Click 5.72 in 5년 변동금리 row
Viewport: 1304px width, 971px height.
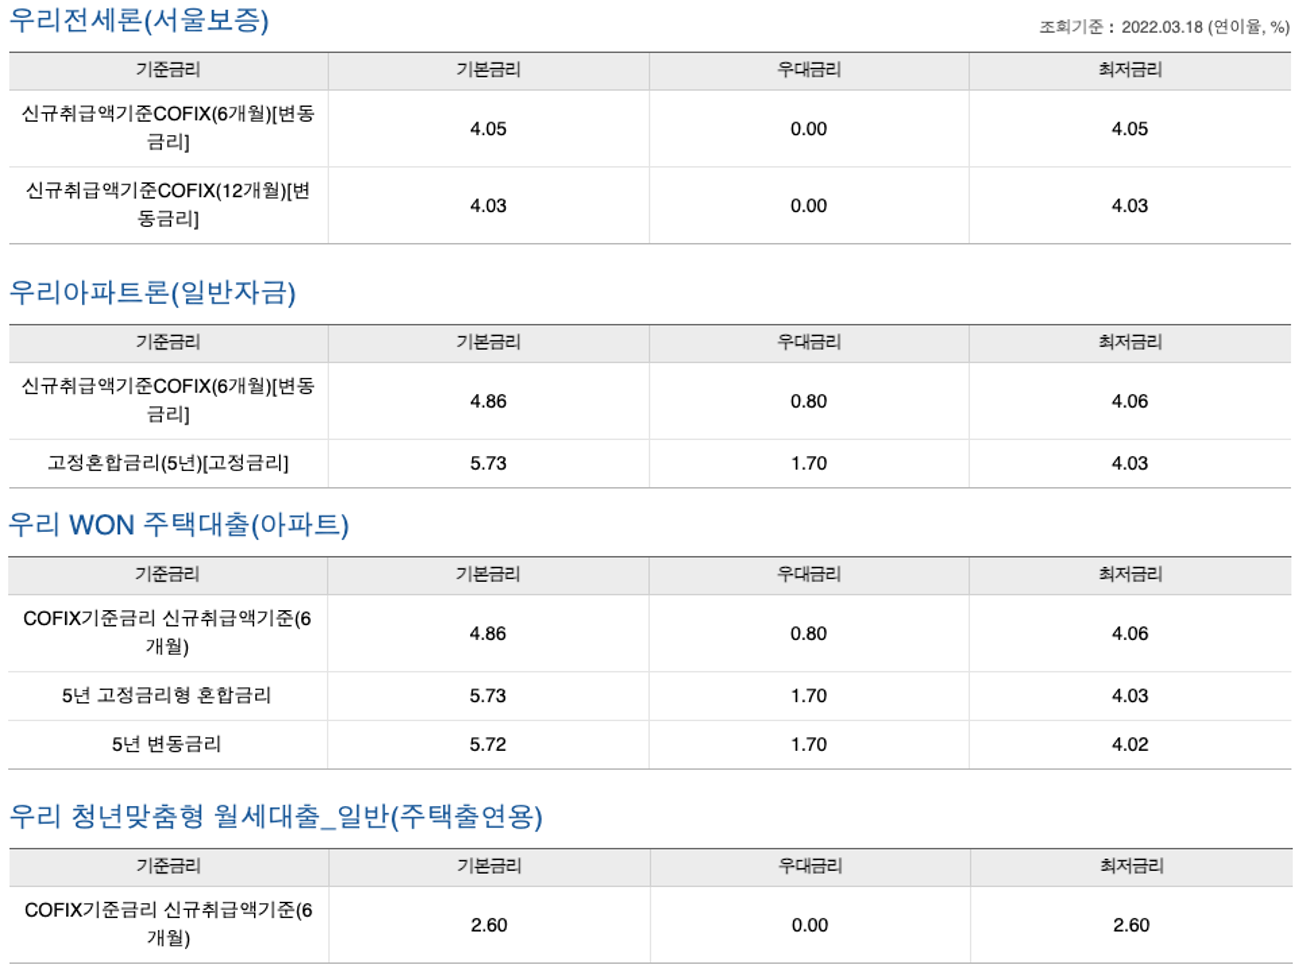point(488,744)
